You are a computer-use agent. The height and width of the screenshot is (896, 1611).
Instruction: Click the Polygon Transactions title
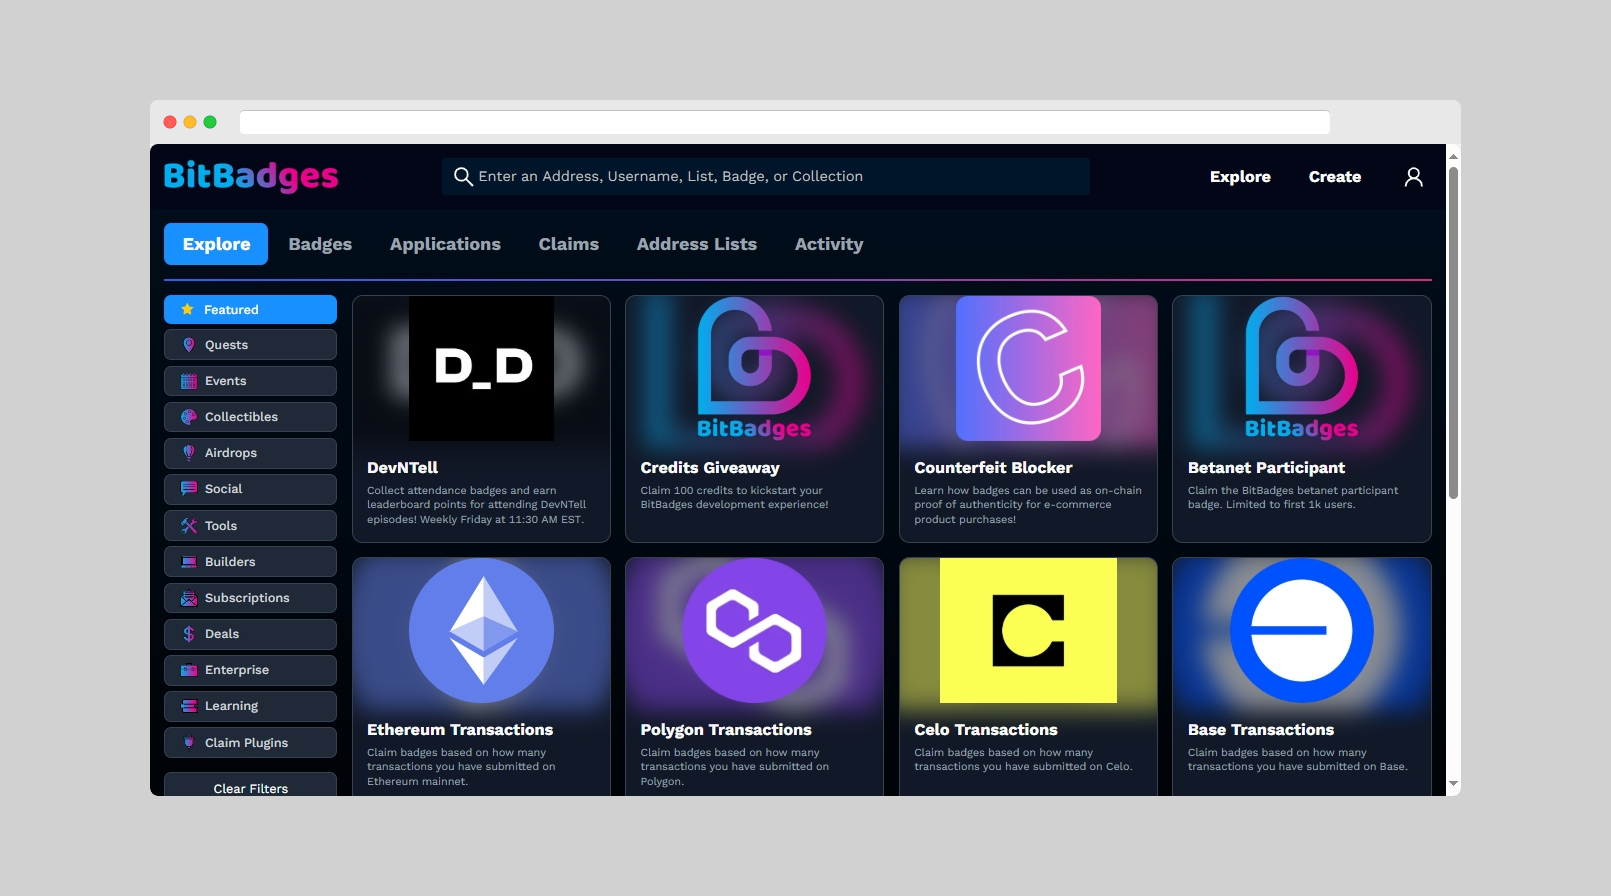click(x=726, y=730)
